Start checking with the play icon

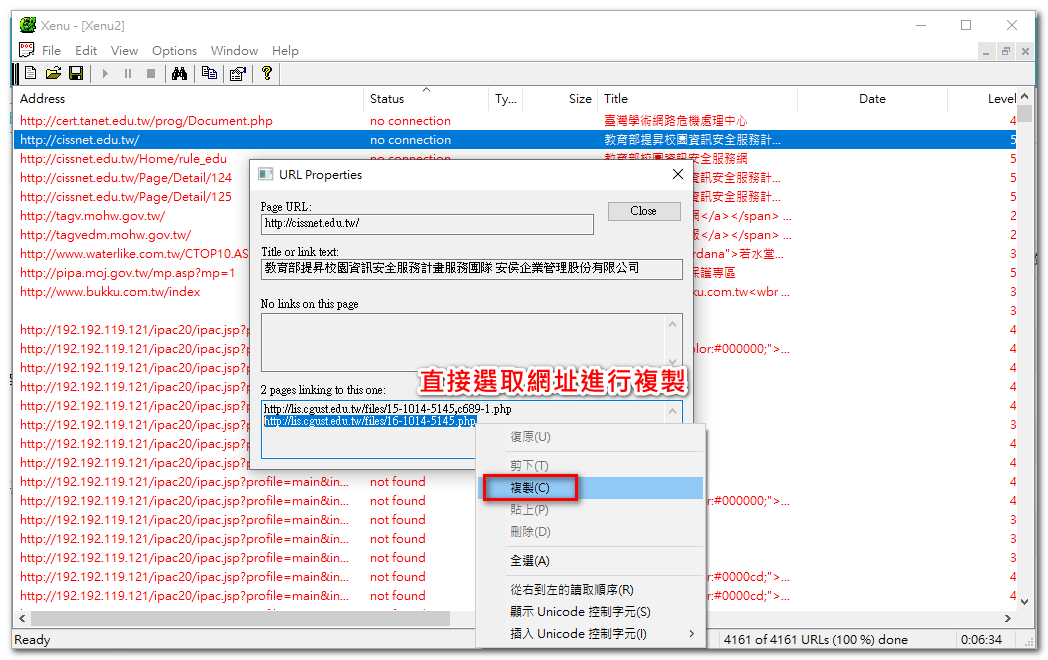coord(105,74)
